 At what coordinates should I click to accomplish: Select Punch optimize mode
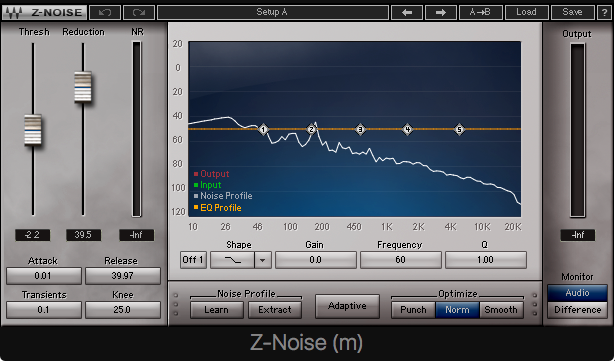tap(413, 310)
